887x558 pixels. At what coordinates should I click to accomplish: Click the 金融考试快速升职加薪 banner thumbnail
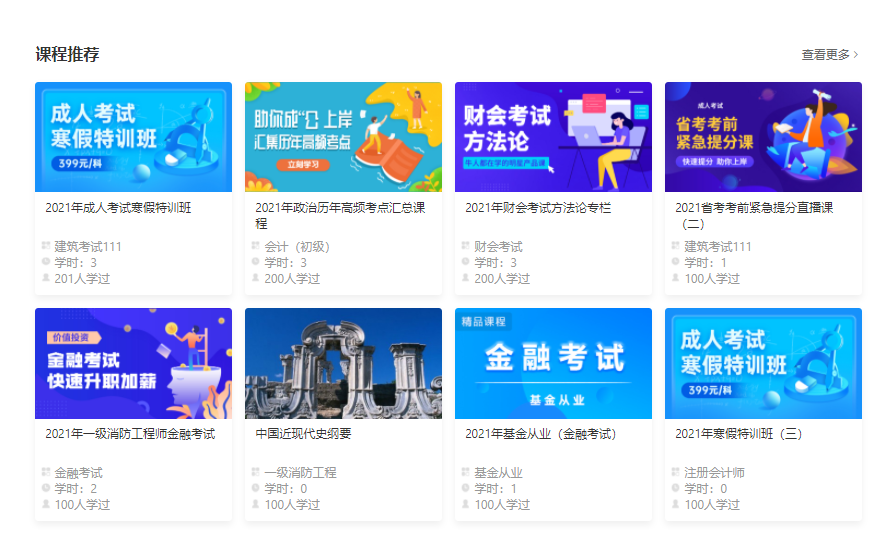[x=133, y=363]
